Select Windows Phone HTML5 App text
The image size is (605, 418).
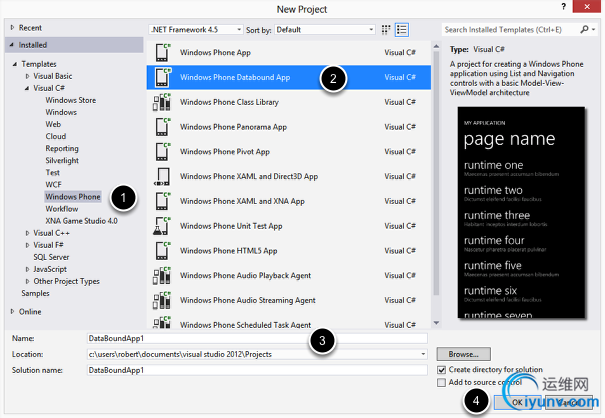[228, 251]
